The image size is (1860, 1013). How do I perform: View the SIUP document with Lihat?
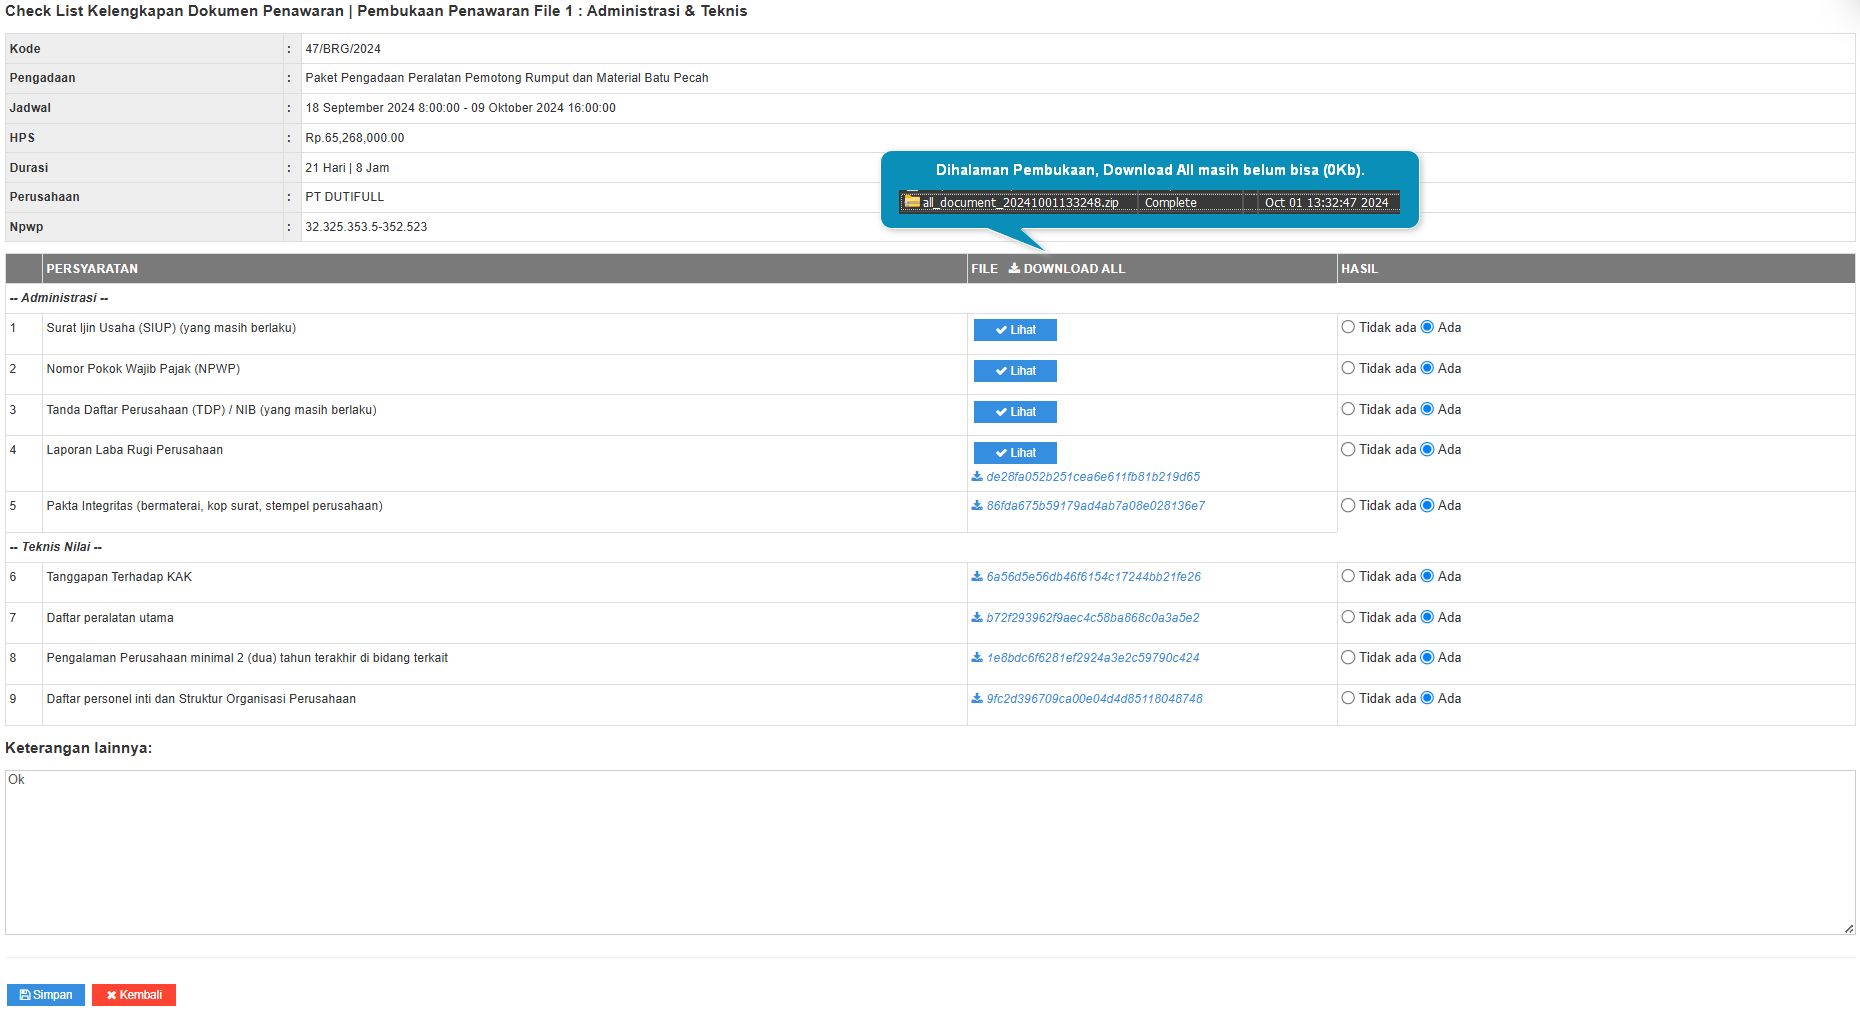click(x=1015, y=330)
